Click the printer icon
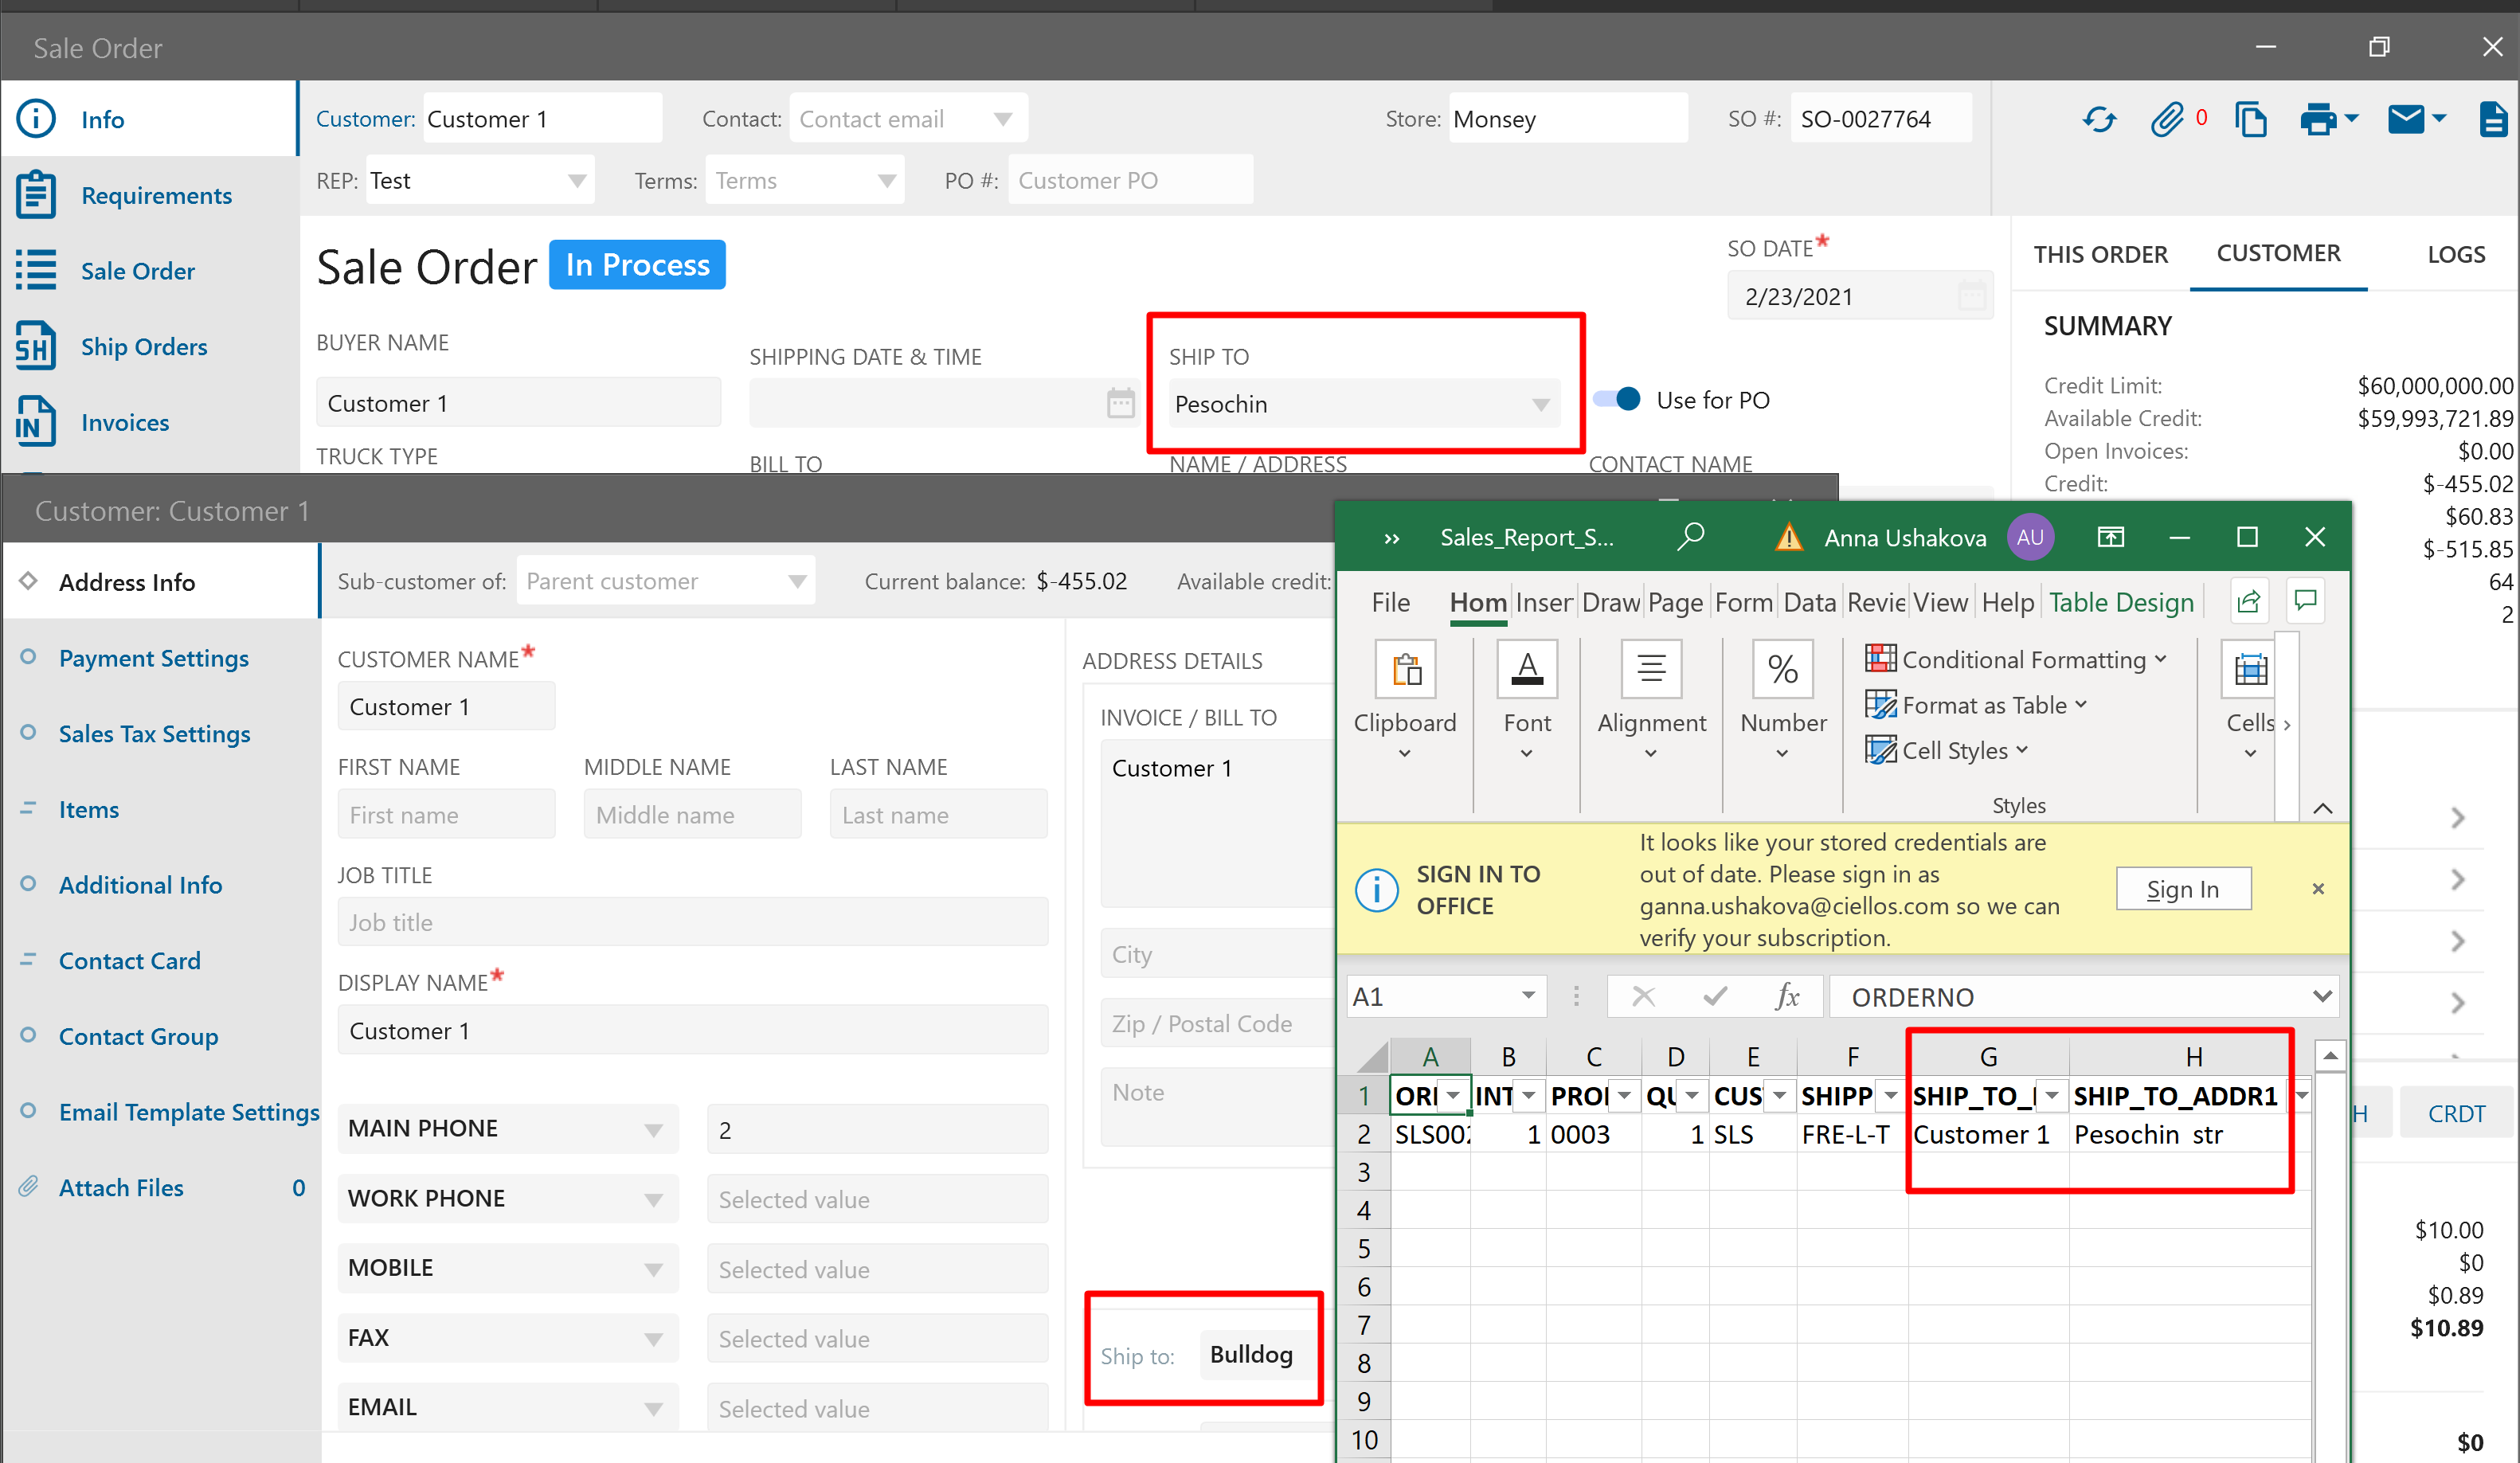 click(2318, 120)
